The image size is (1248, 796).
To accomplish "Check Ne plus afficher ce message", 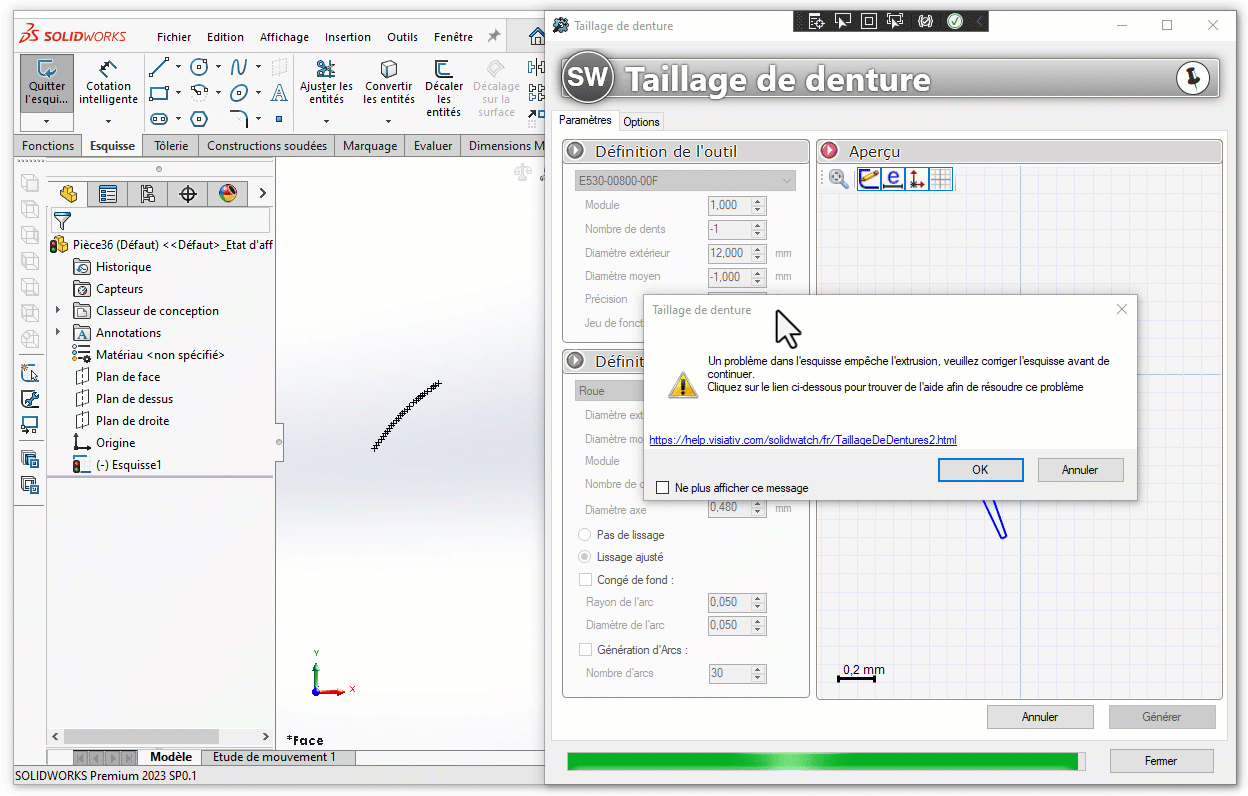I will (662, 488).
